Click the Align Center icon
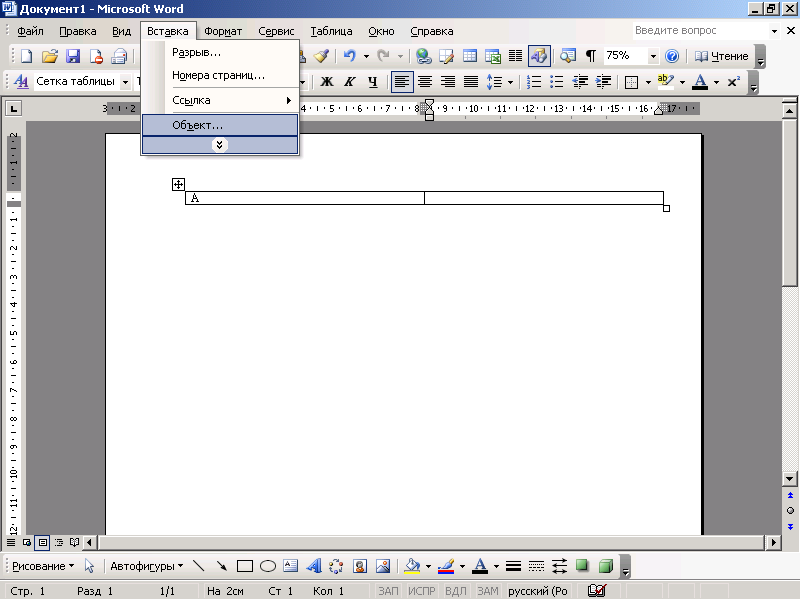 pyautogui.click(x=425, y=82)
